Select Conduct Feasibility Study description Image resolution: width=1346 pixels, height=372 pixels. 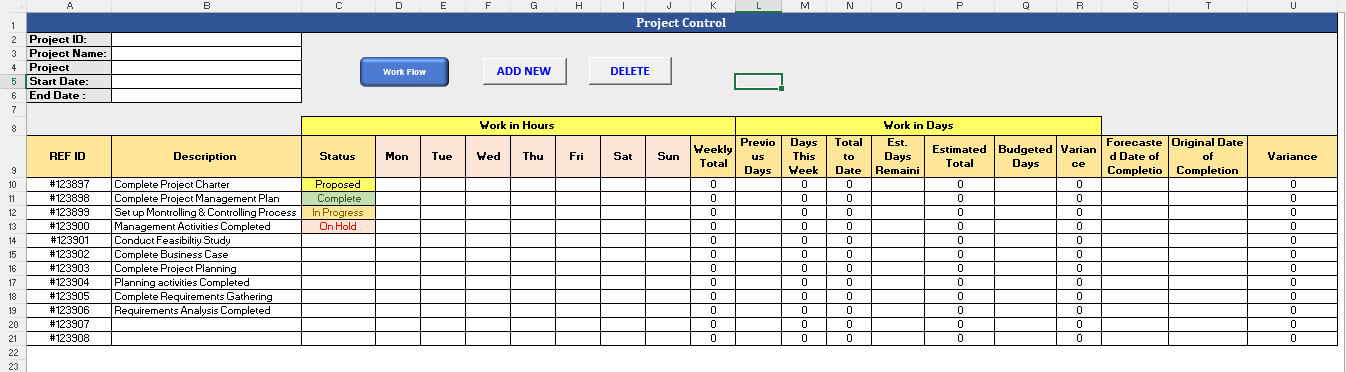(206, 240)
